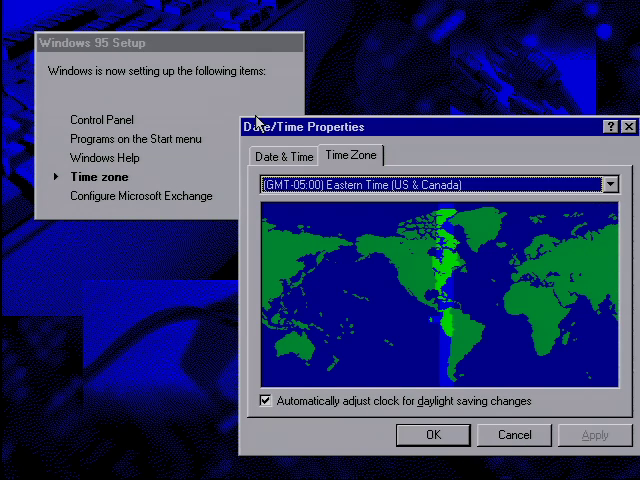Click the world time zone map

click(440, 294)
